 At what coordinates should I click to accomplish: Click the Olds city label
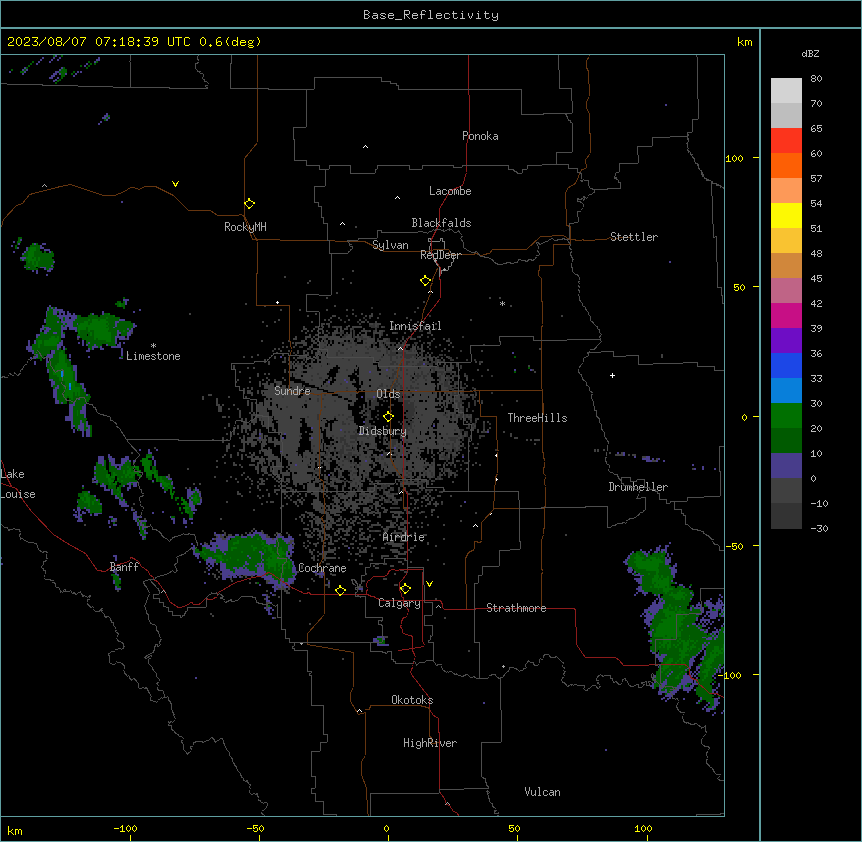388,394
